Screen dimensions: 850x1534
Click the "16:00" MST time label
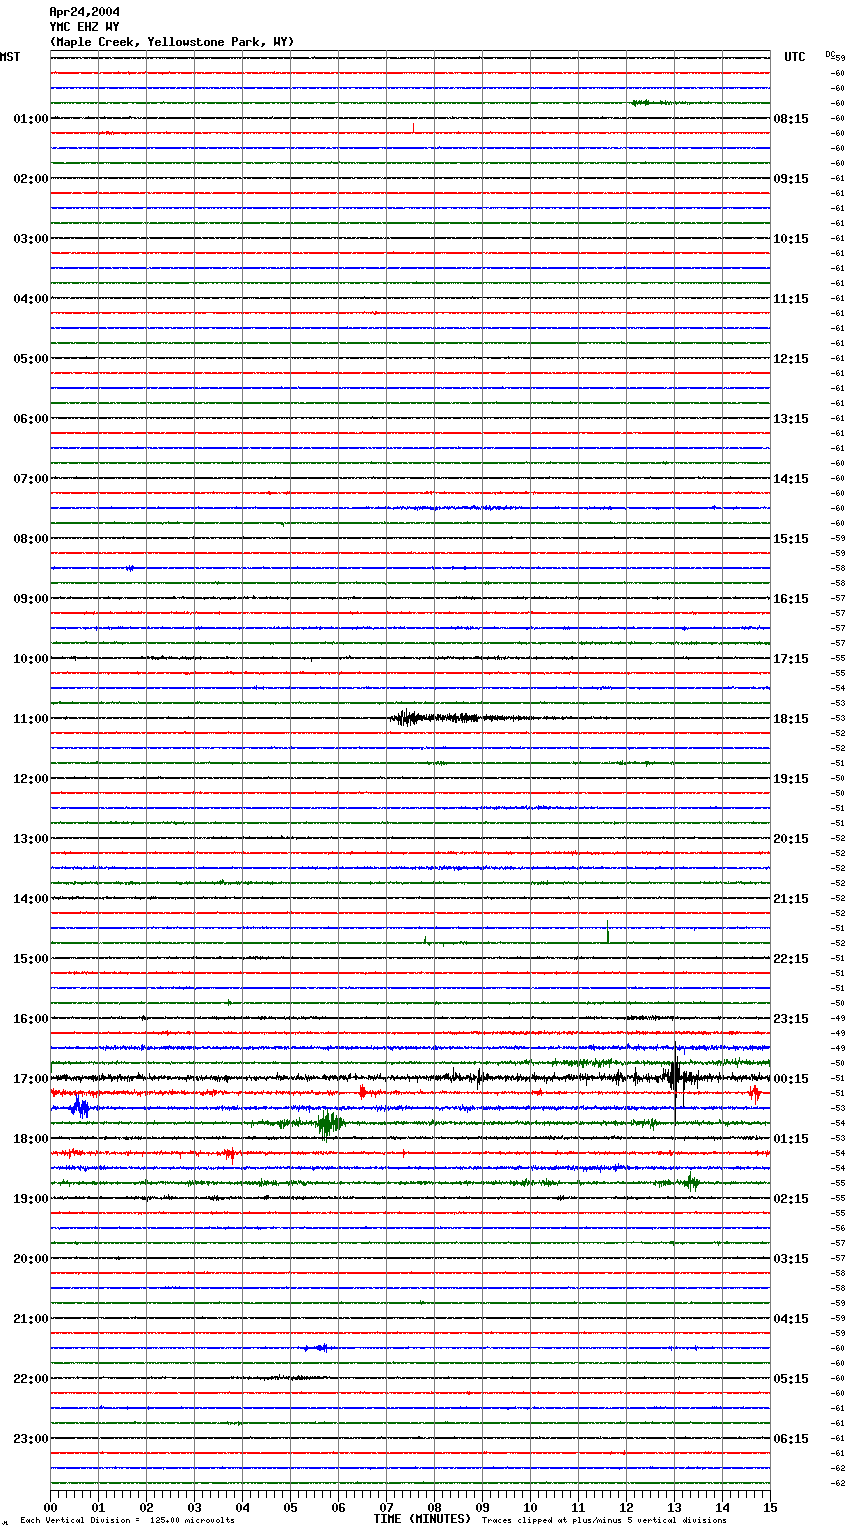30,1018
